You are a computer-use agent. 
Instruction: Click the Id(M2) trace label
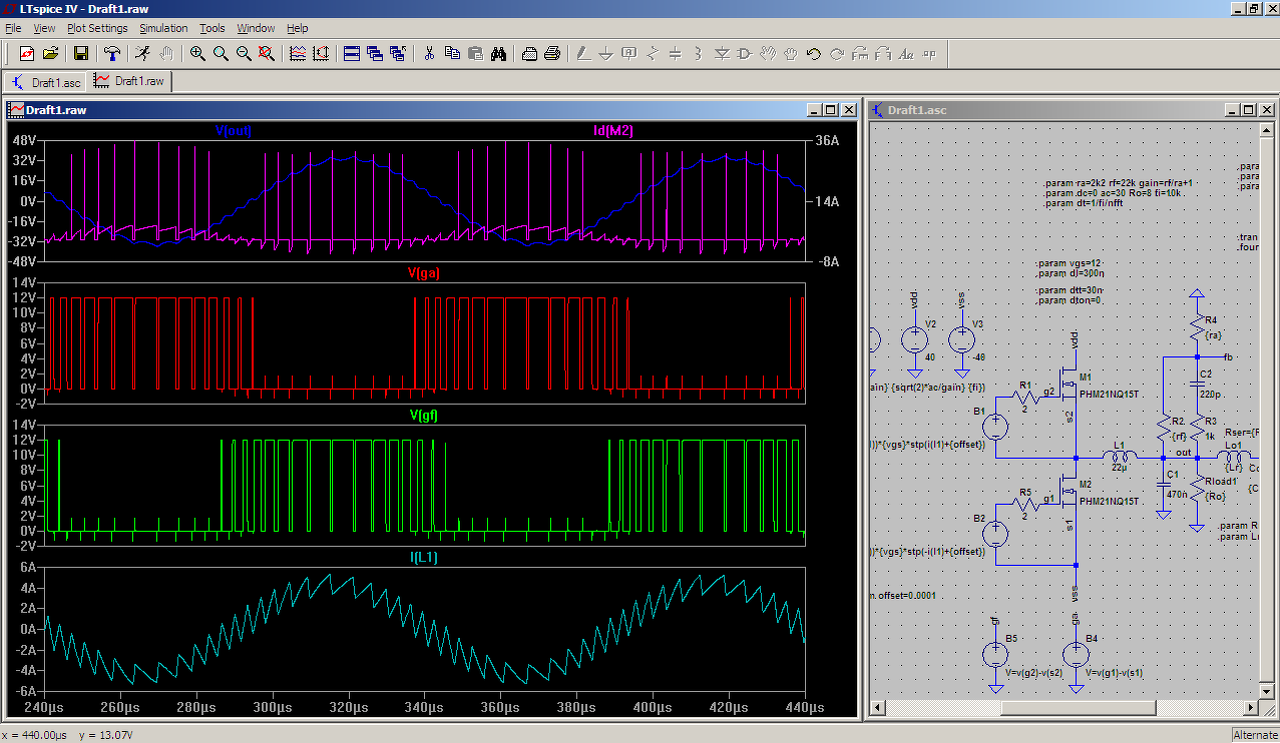pos(613,131)
